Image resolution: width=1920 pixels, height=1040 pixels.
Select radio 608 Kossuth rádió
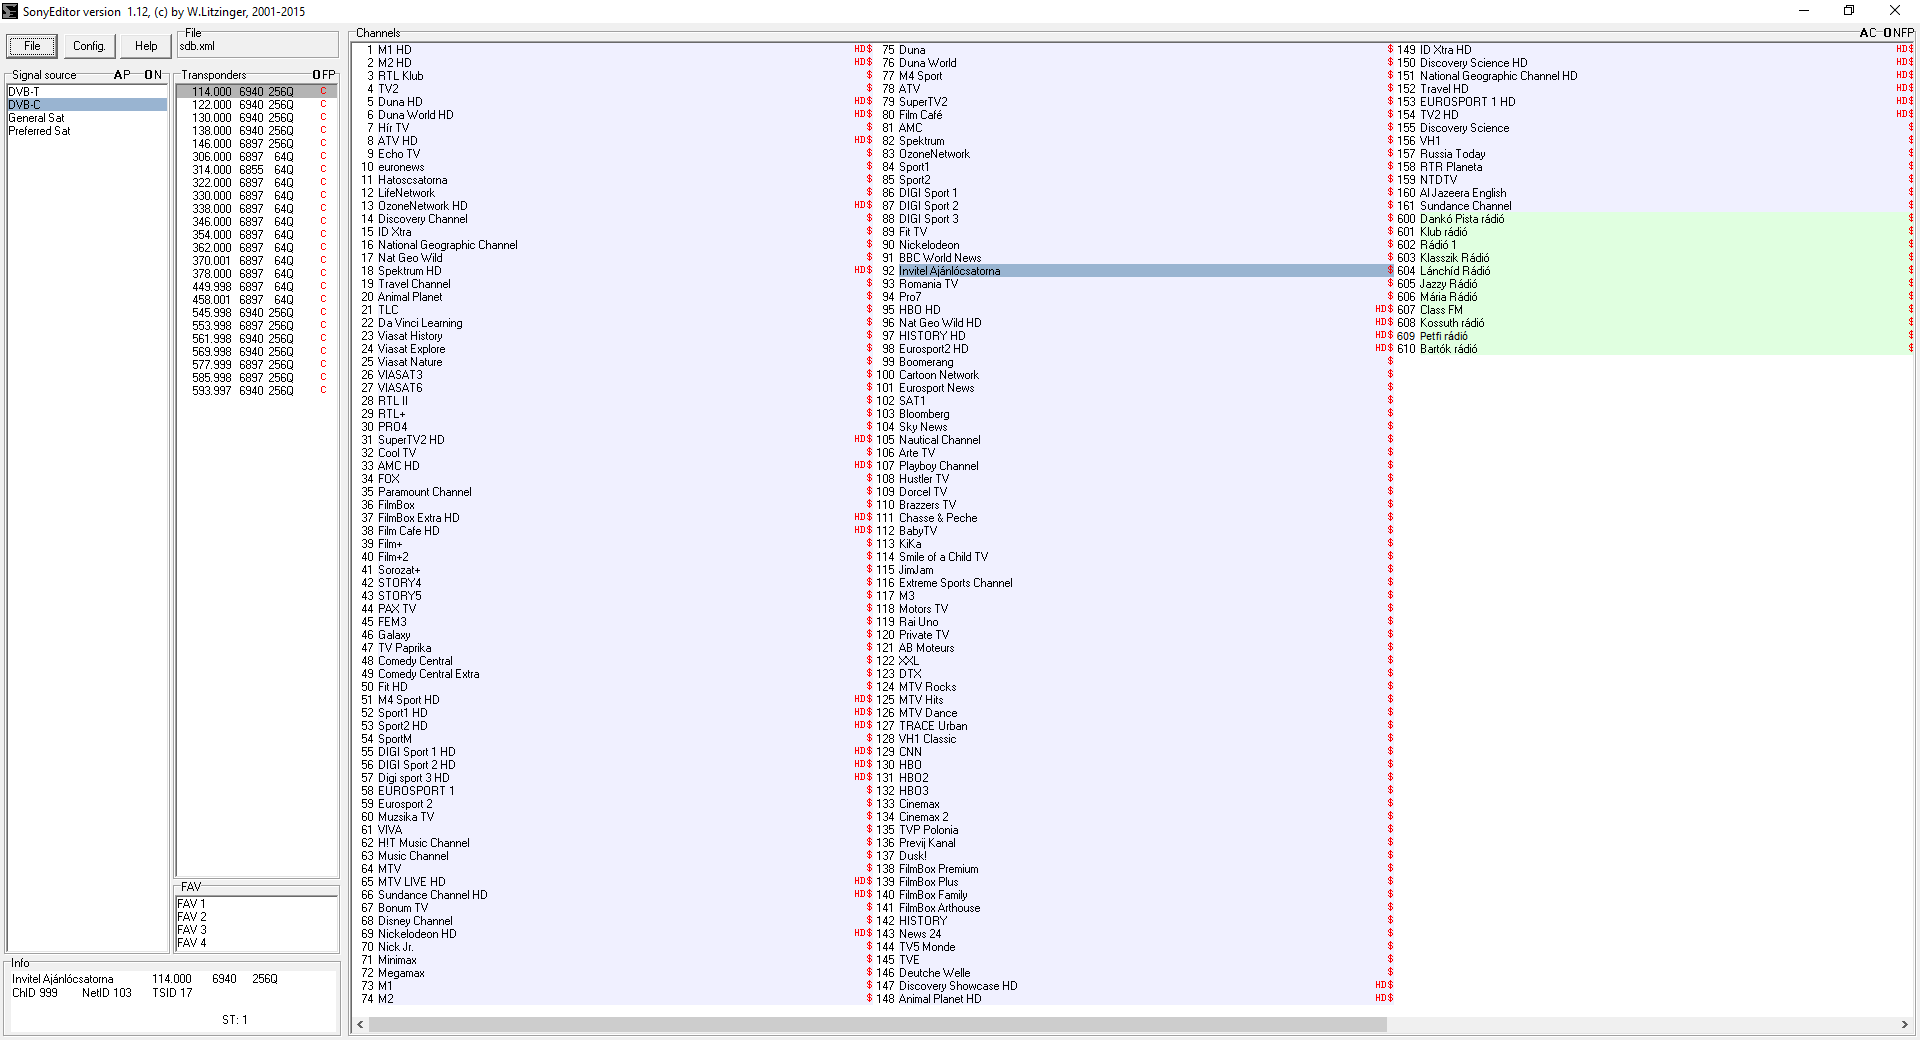click(1654, 323)
